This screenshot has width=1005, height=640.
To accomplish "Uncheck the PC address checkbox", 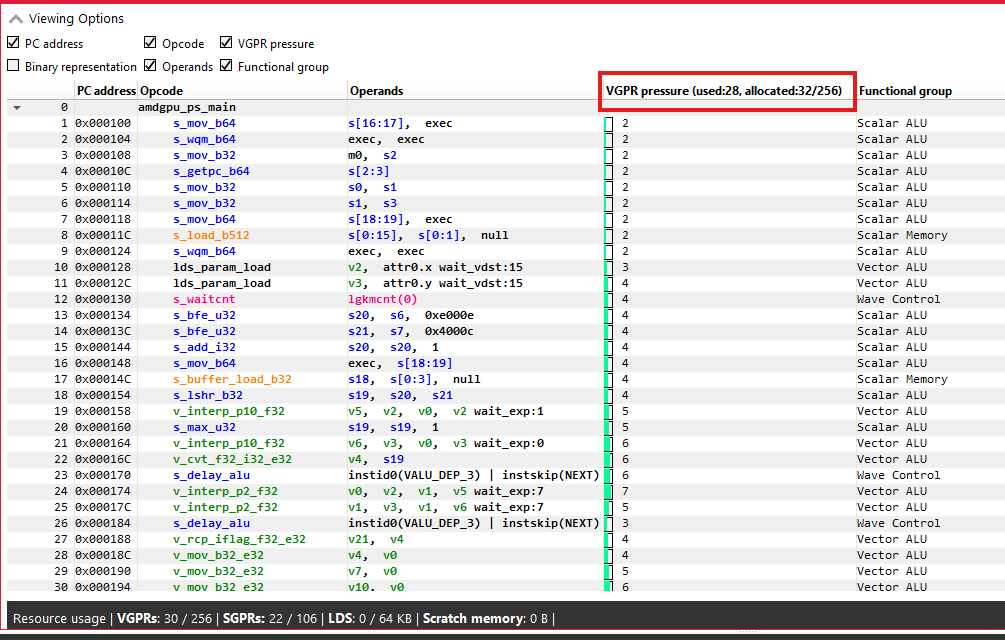I will [13, 43].
